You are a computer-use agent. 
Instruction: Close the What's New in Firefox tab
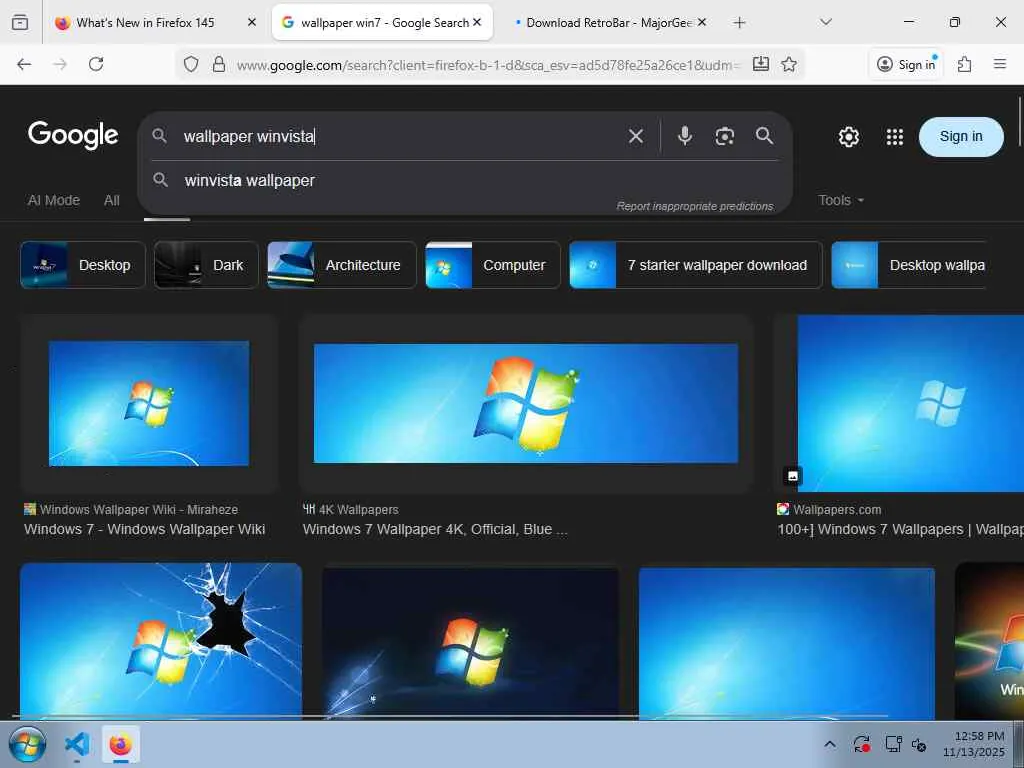(251, 23)
